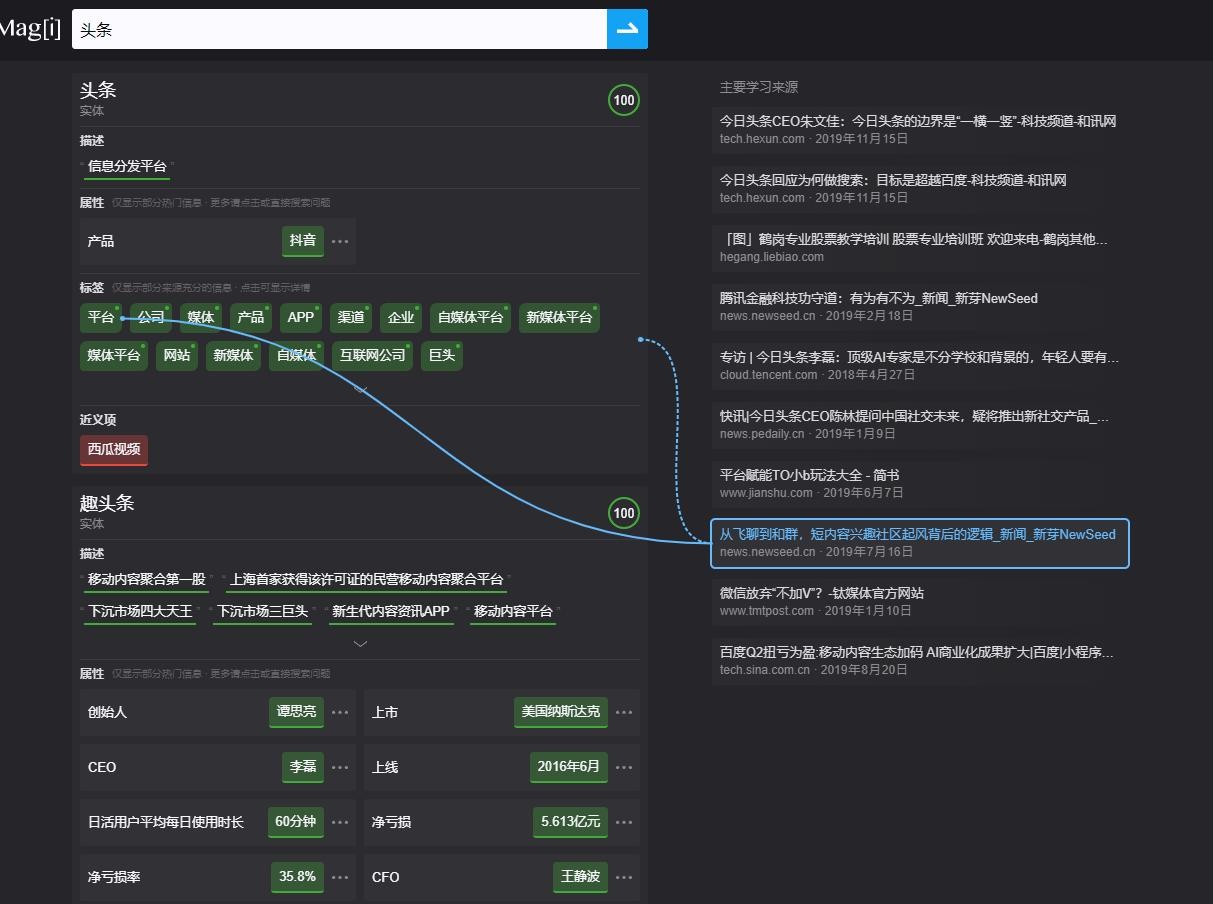Screen dimensions: 1213x904
Task: Click the search input field containing 头条
Action: pyautogui.click(x=339, y=29)
